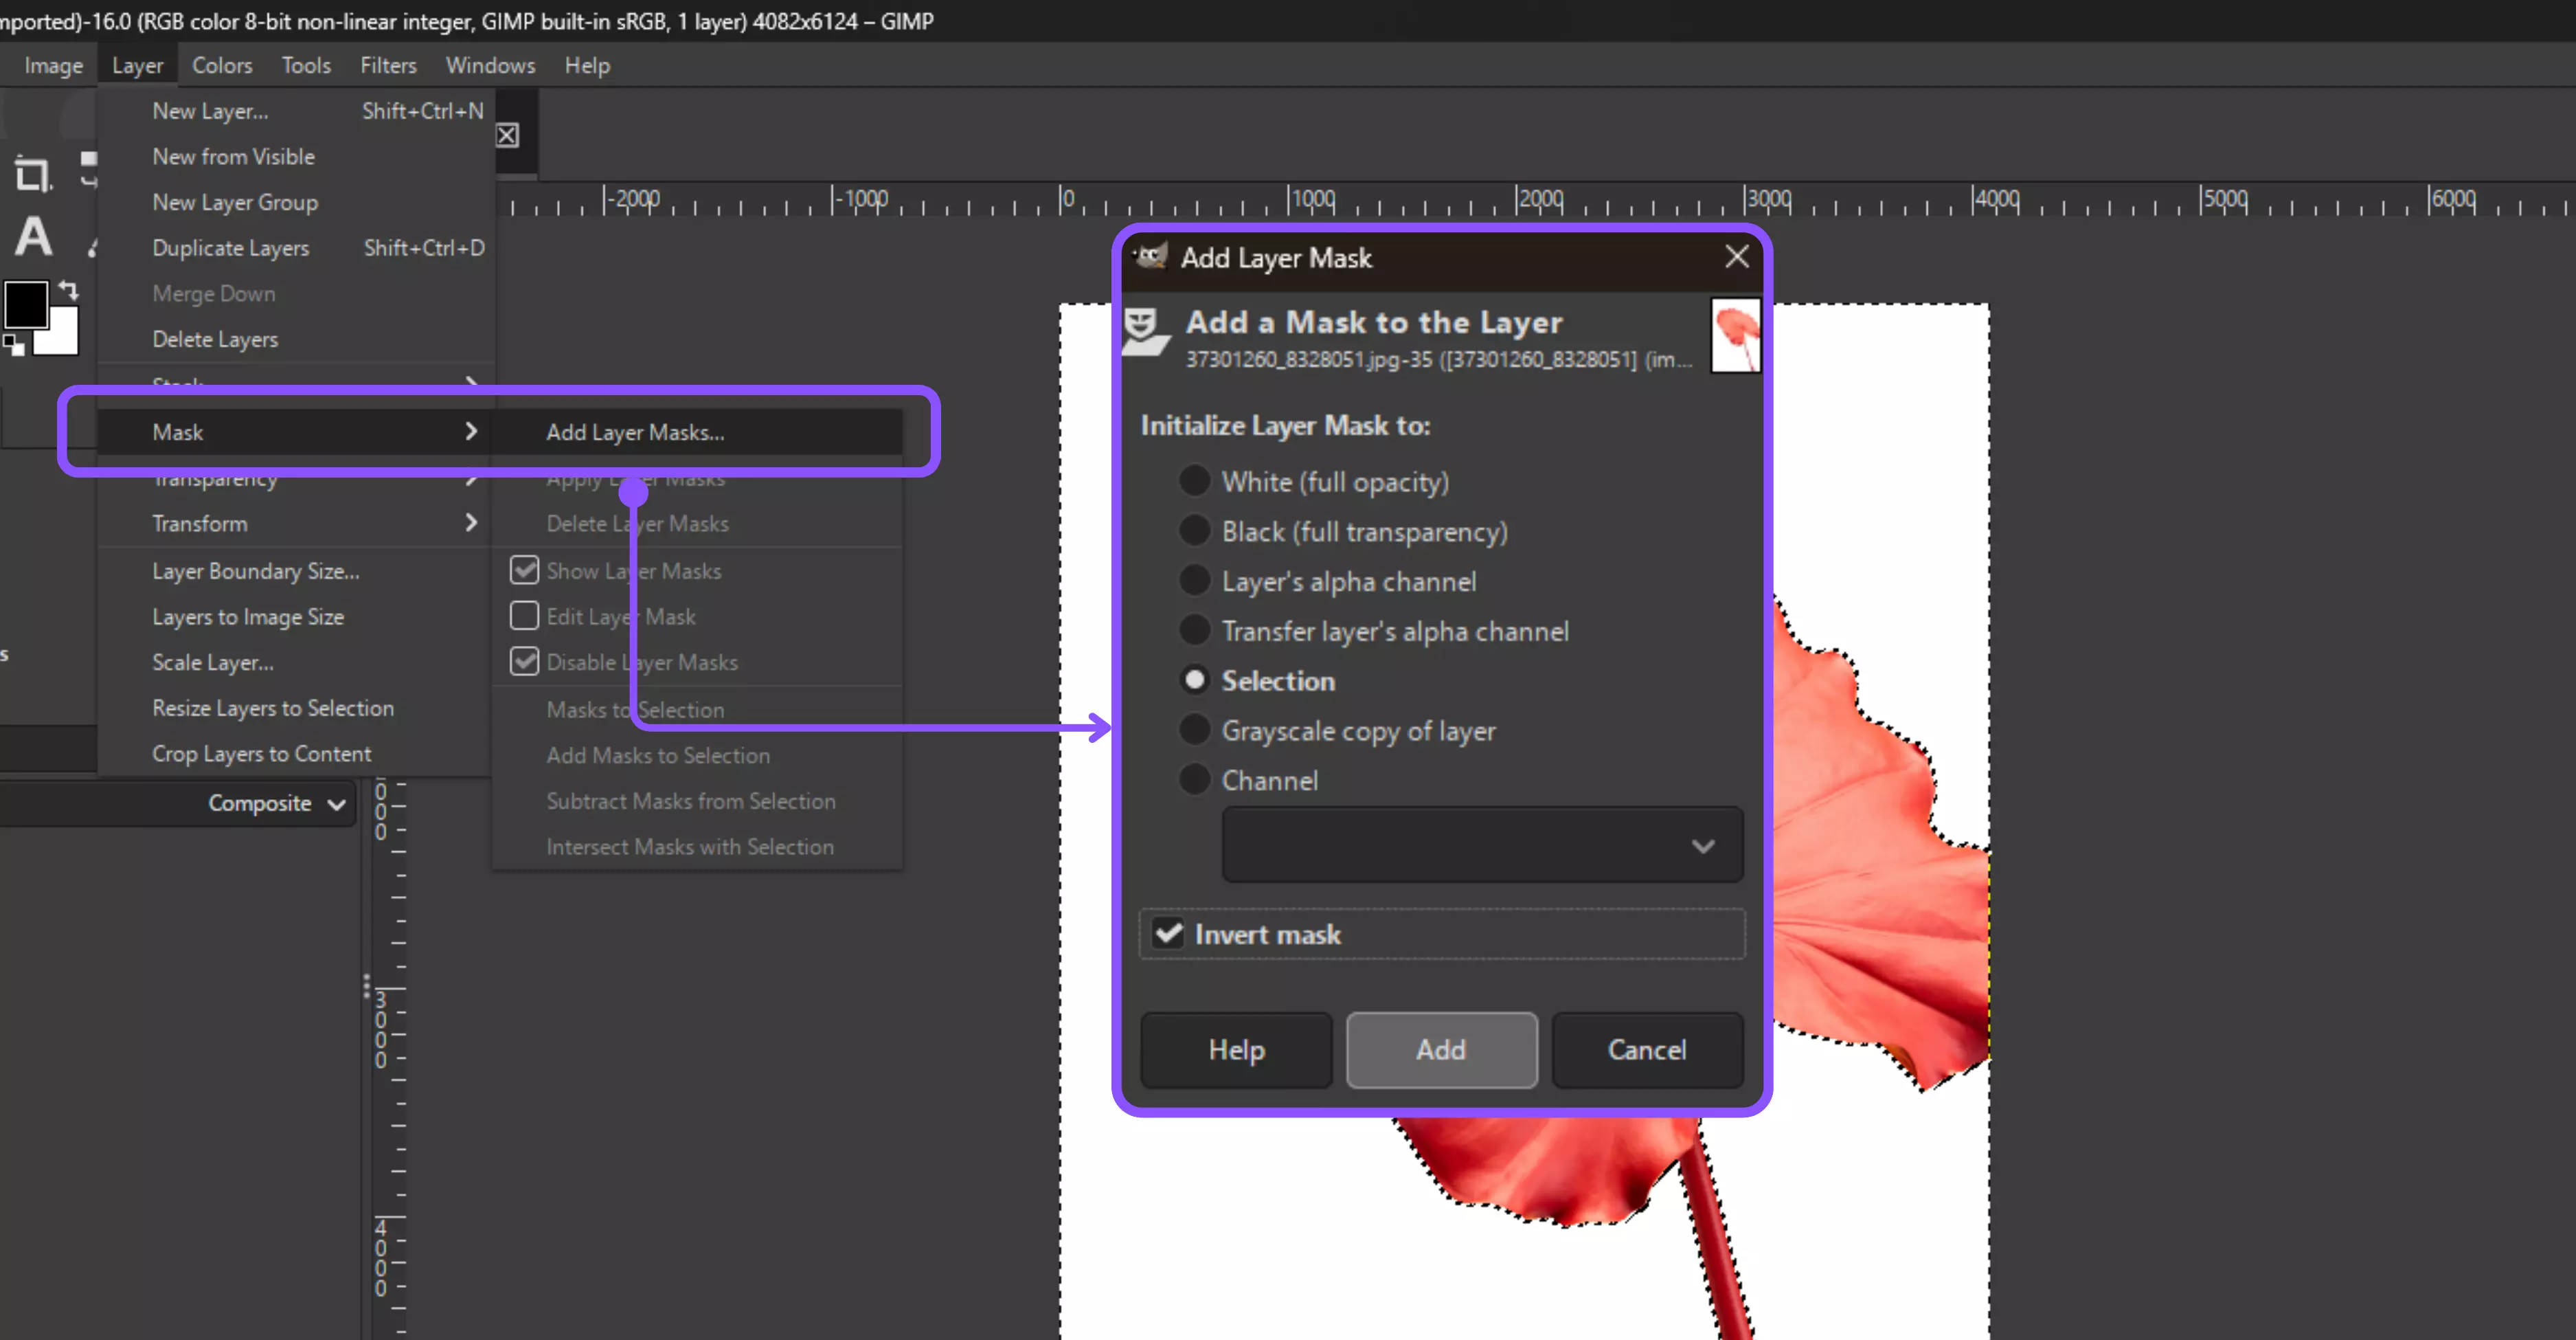Select Black (full transparency) radio option
The height and width of the screenshot is (1340, 2576).
tap(1194, 530)
